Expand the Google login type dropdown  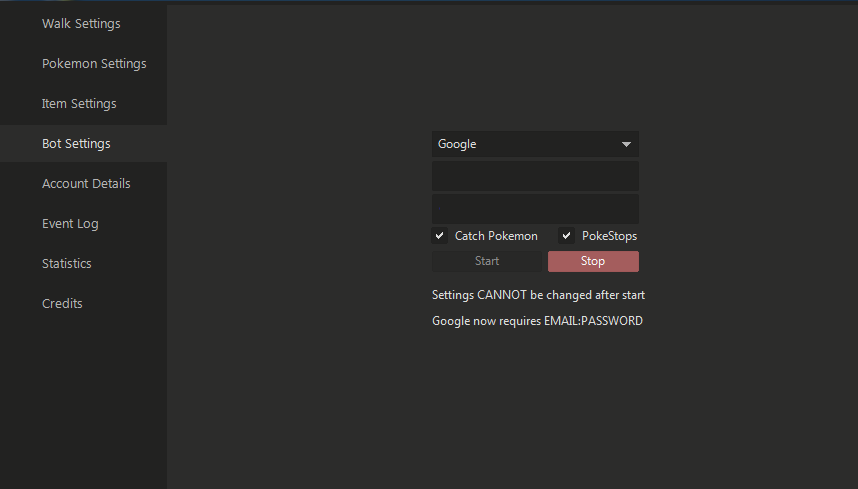(x=534, y=144)
